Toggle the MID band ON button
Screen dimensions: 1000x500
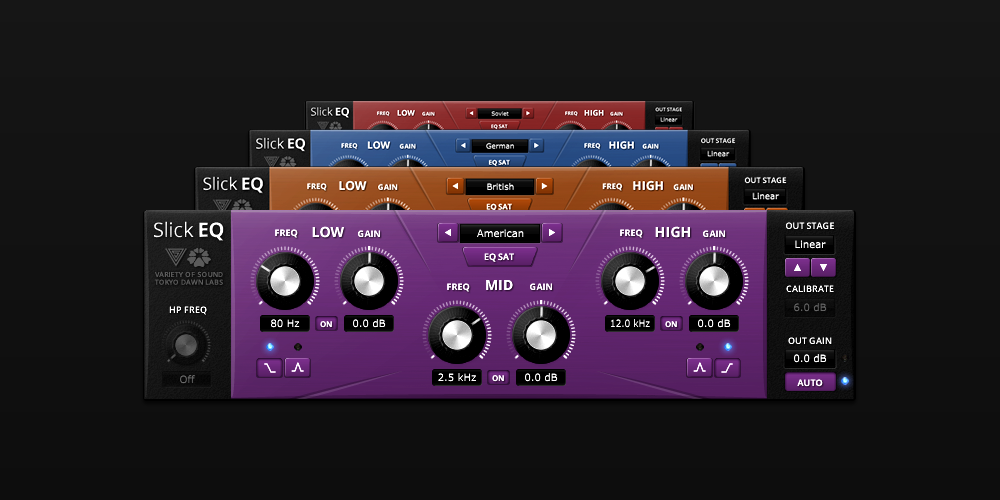pyautogui.click(x=498, y=378)
